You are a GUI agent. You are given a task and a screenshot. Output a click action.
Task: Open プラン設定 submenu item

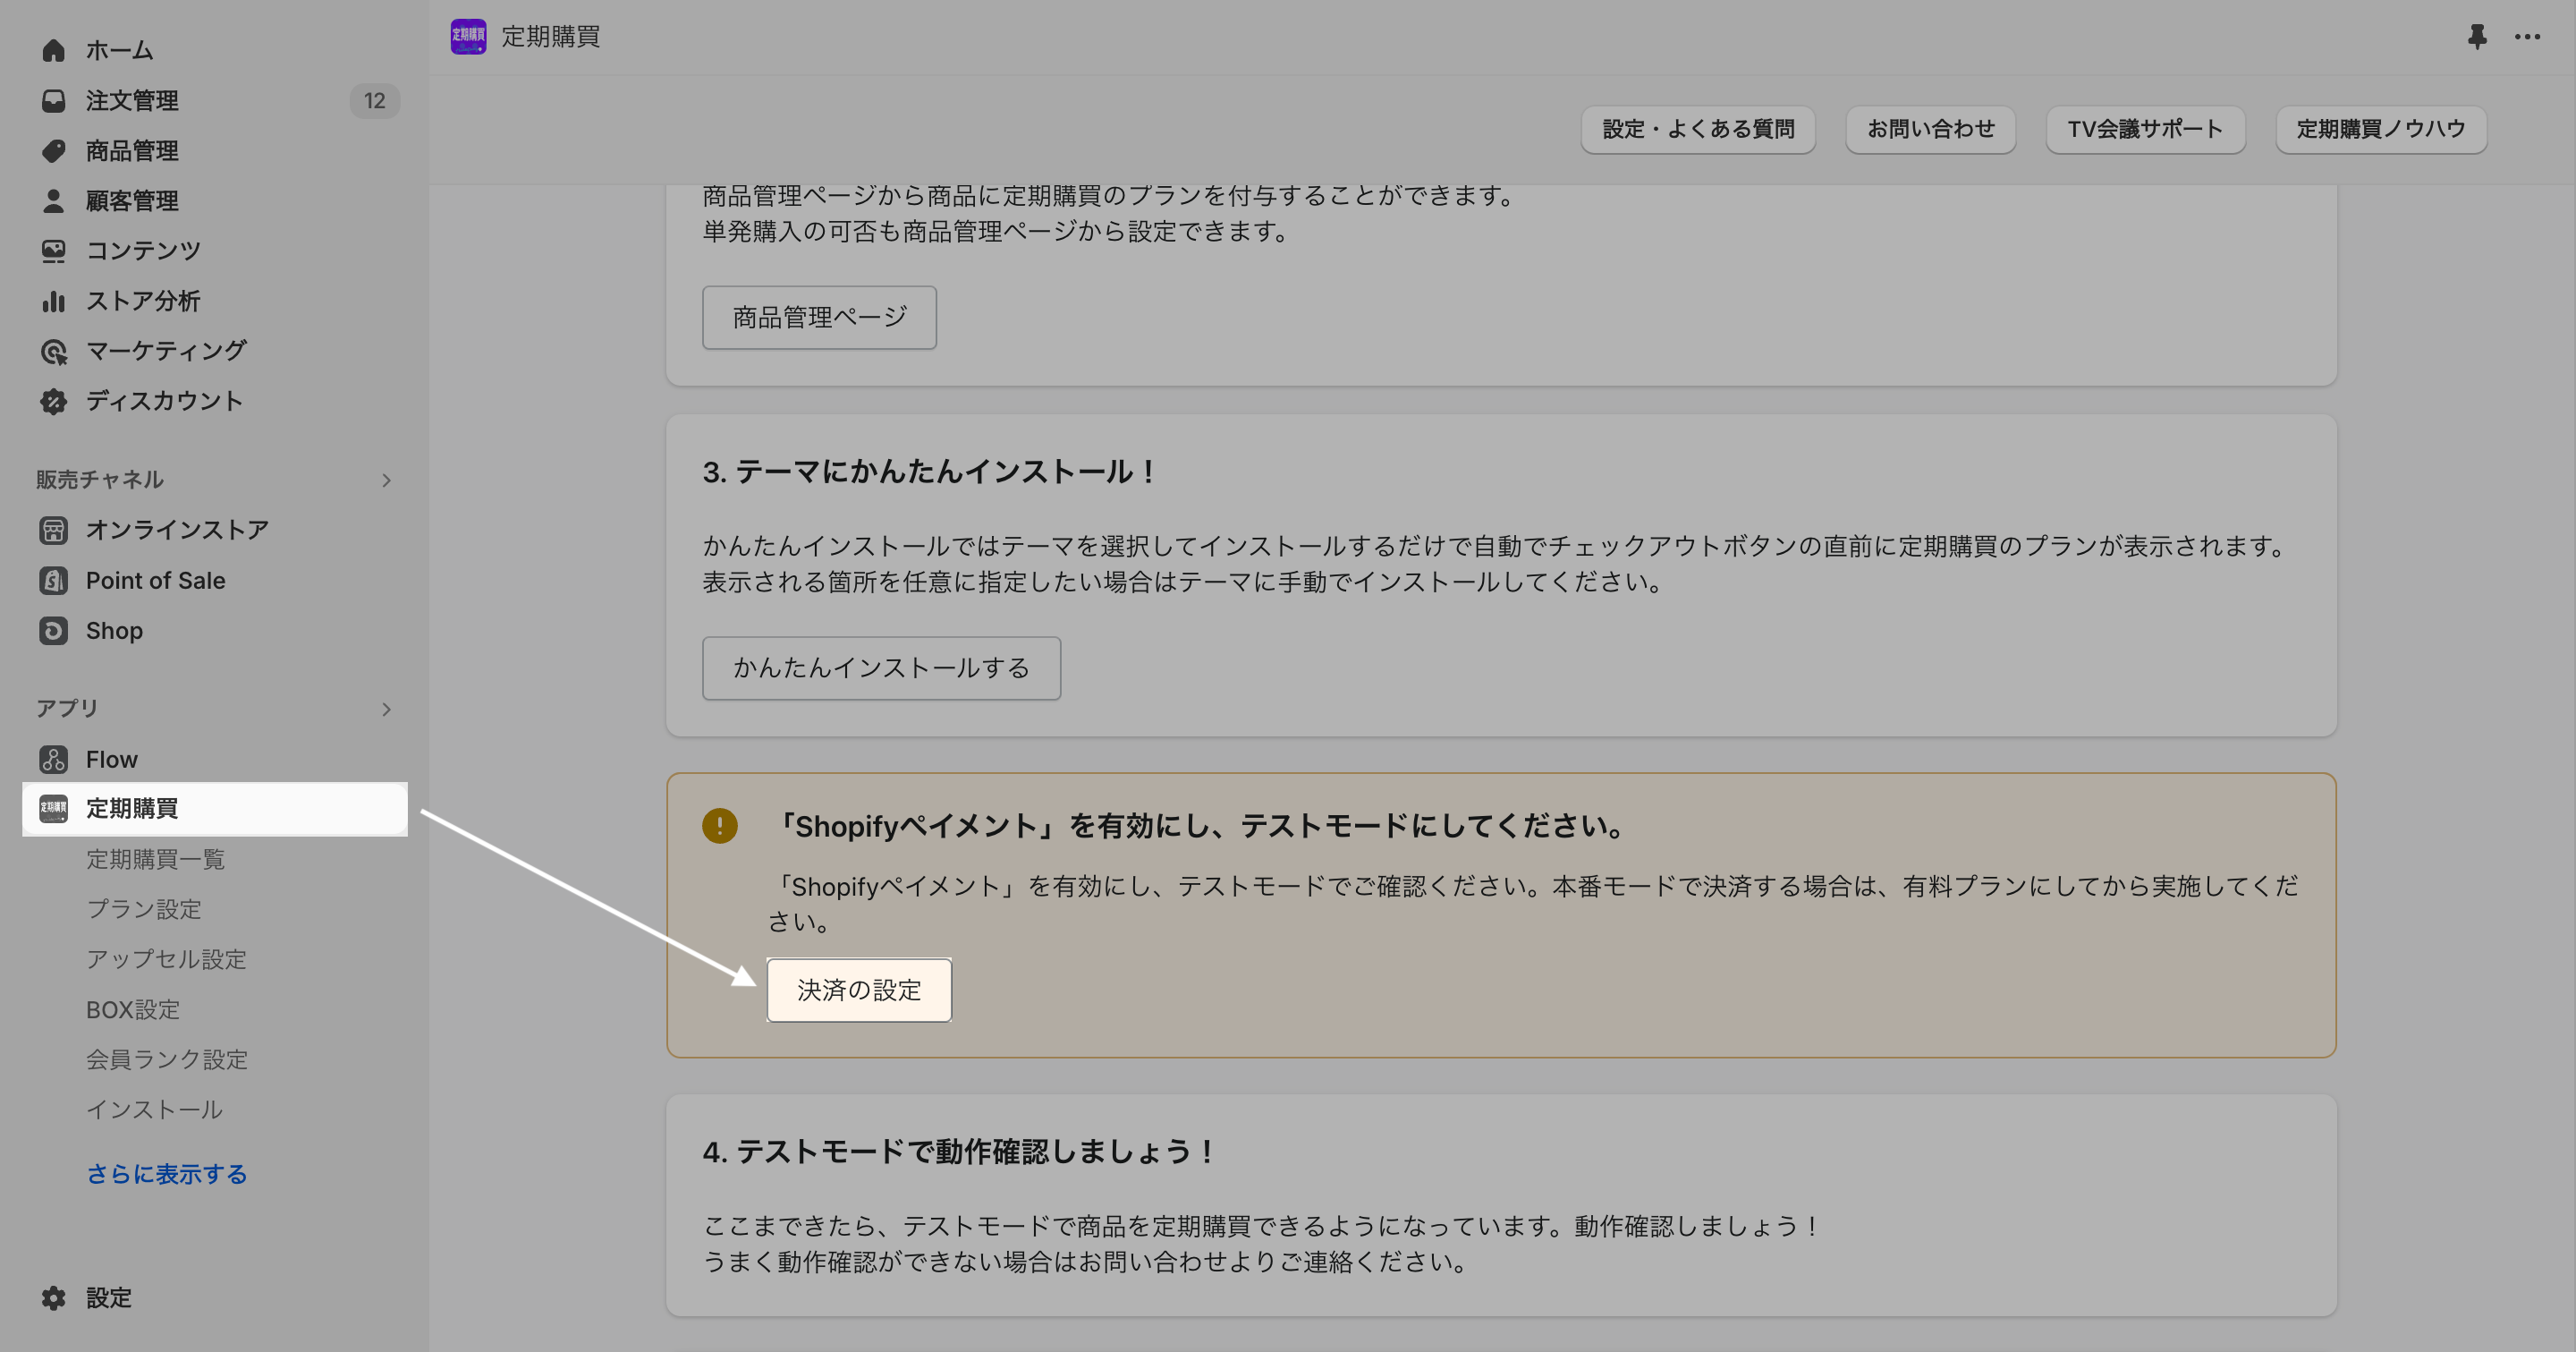pyautogui.click(x=144, y=909)
